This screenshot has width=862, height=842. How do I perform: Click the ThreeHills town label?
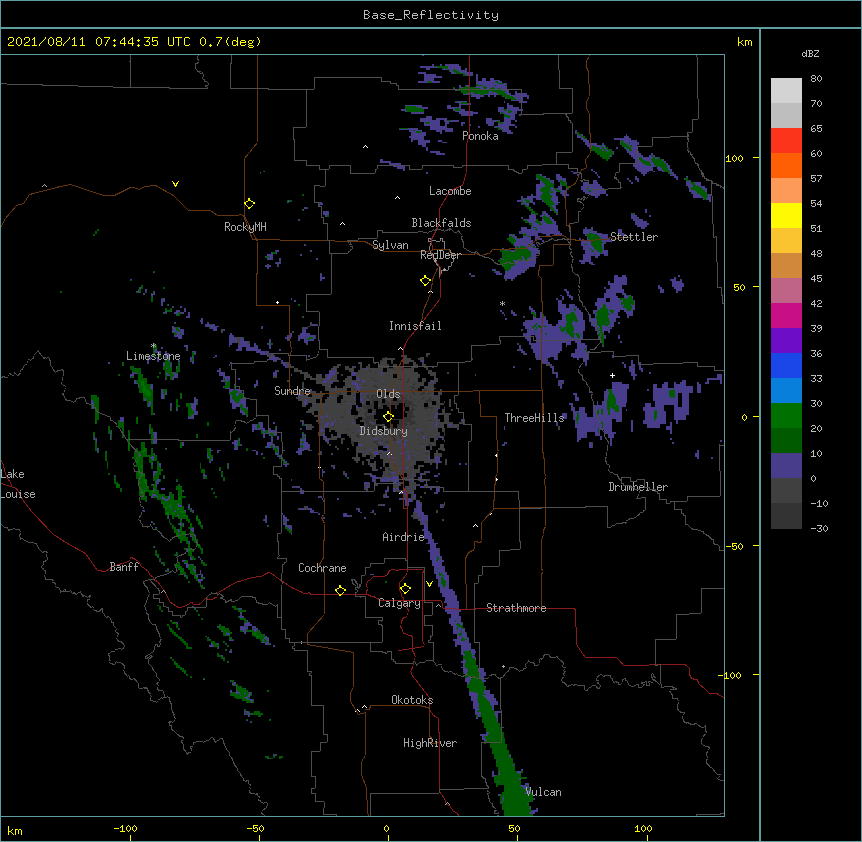pos(534,418)
